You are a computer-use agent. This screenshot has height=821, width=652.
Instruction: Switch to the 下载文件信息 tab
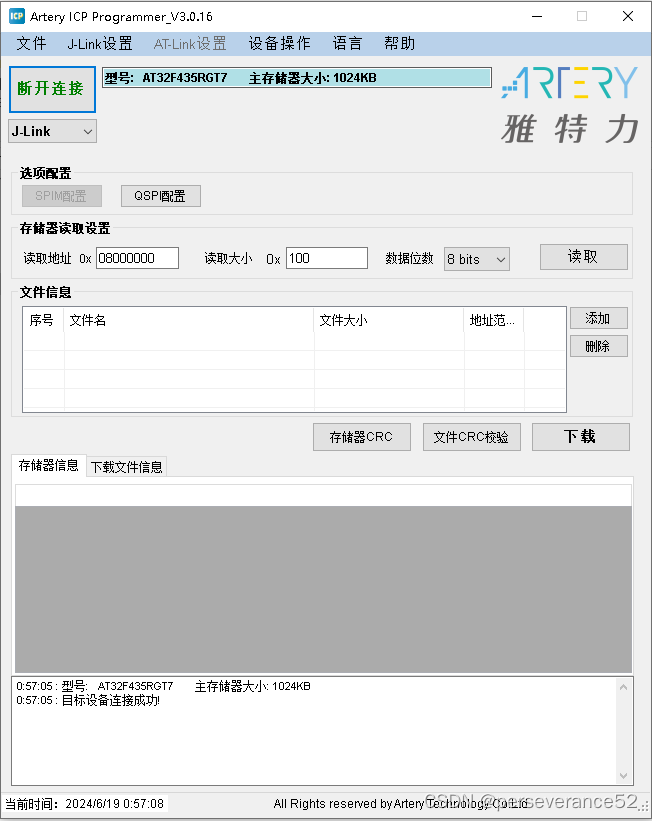[x=127, y=467]
